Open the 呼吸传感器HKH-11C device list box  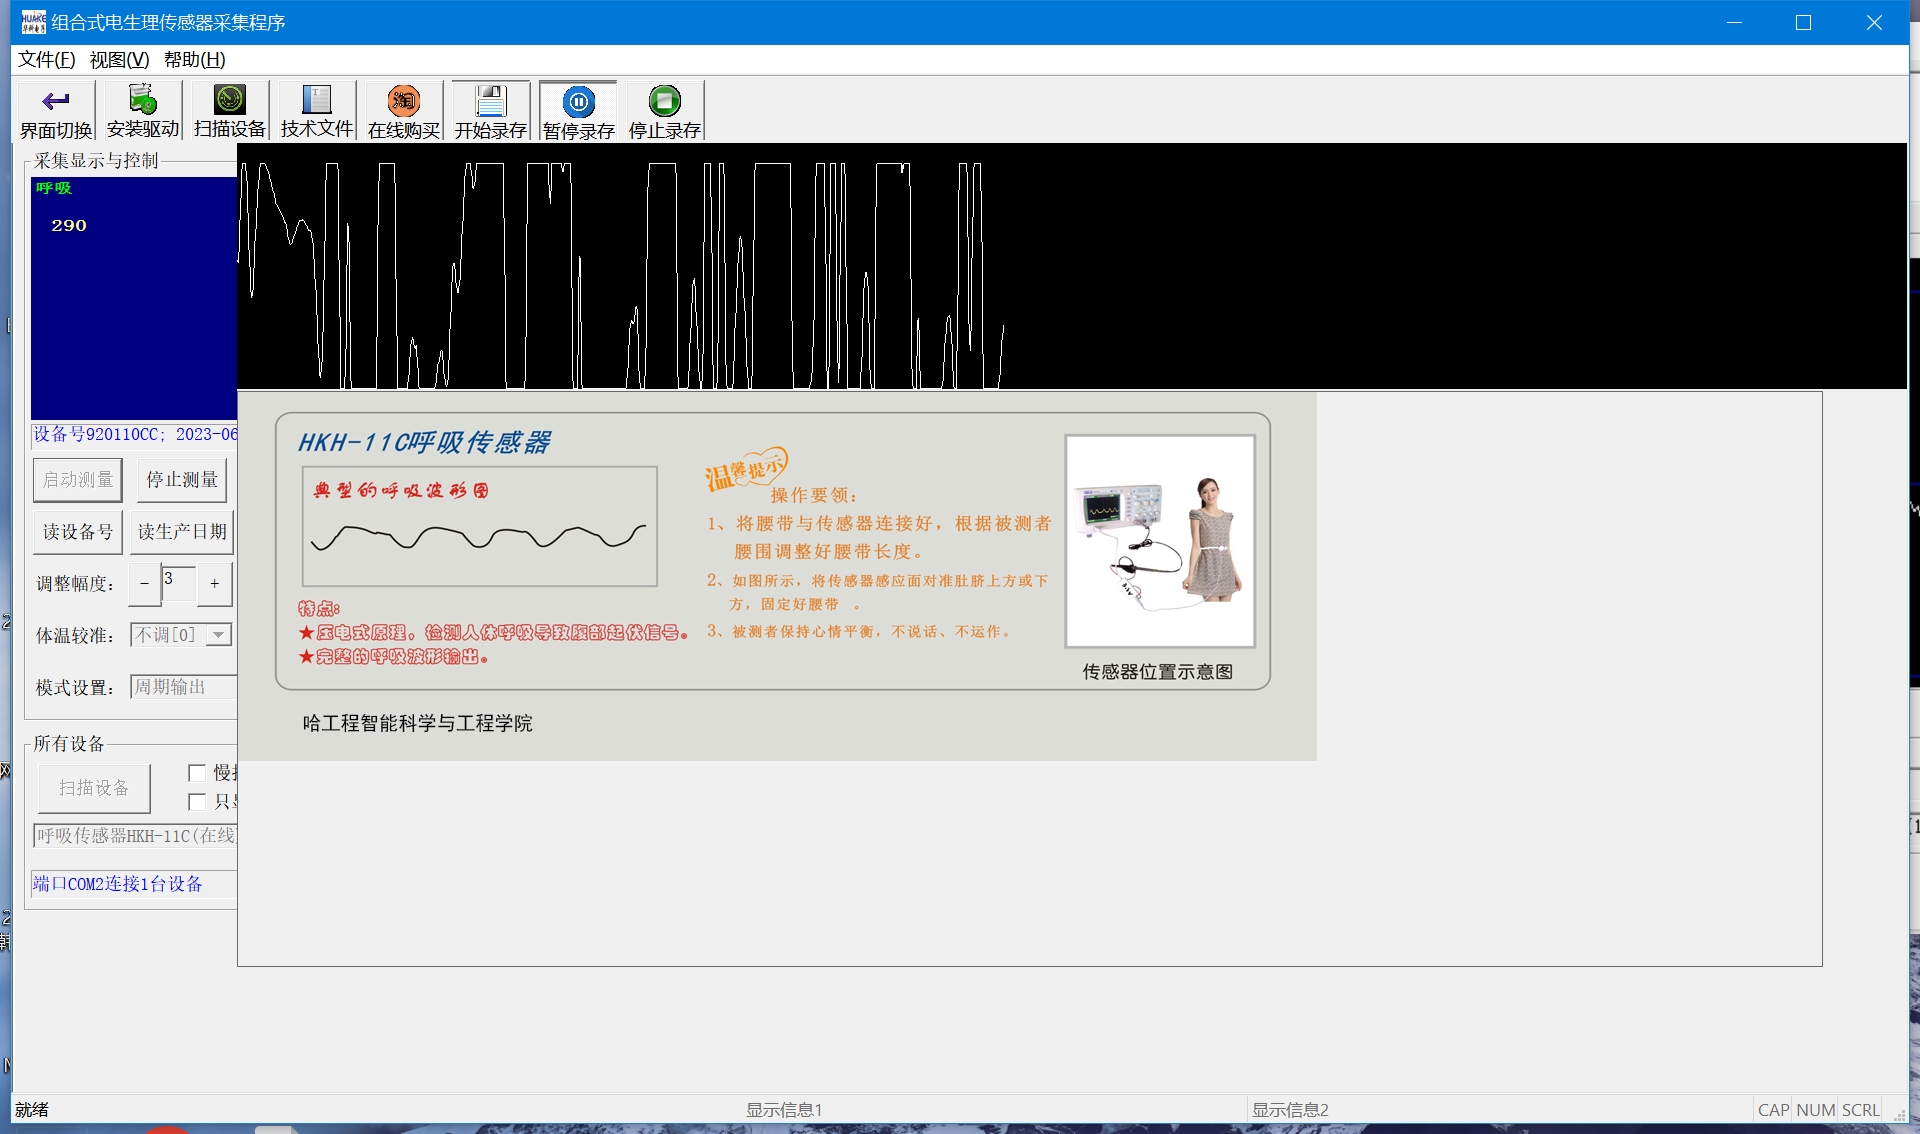pos(136,835)
